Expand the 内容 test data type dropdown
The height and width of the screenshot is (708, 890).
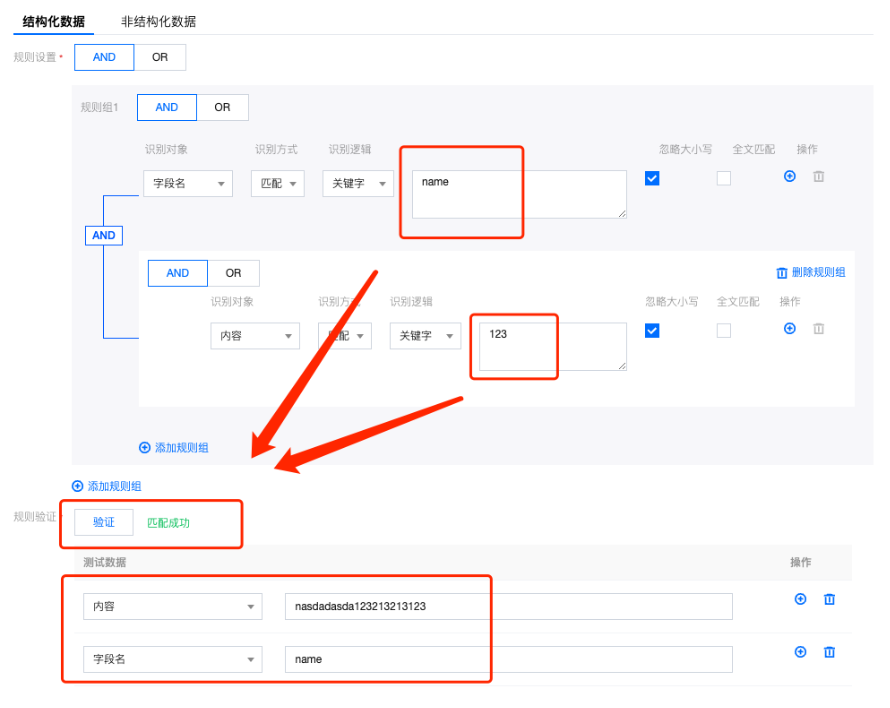[172, 606]
